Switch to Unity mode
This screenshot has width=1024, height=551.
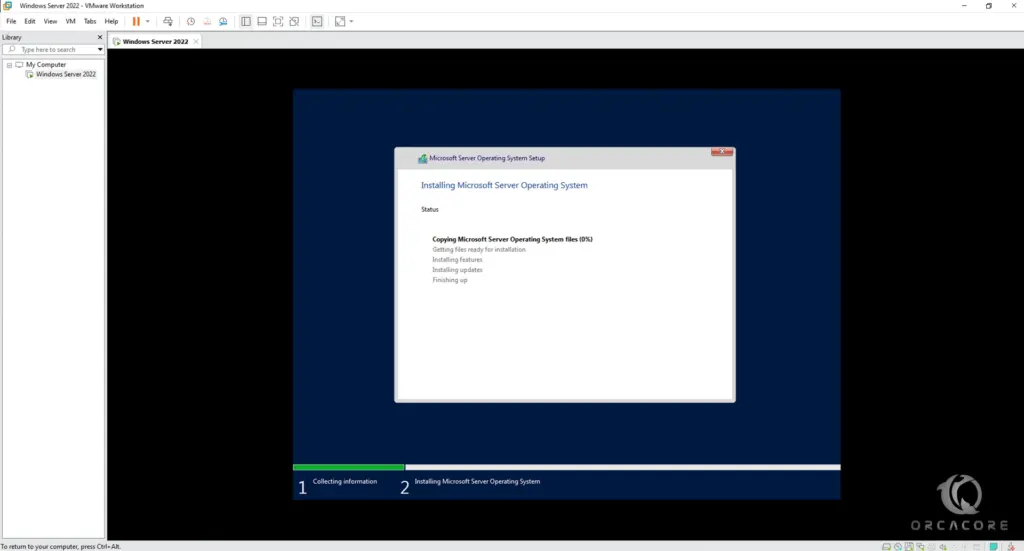pos(295,22)
